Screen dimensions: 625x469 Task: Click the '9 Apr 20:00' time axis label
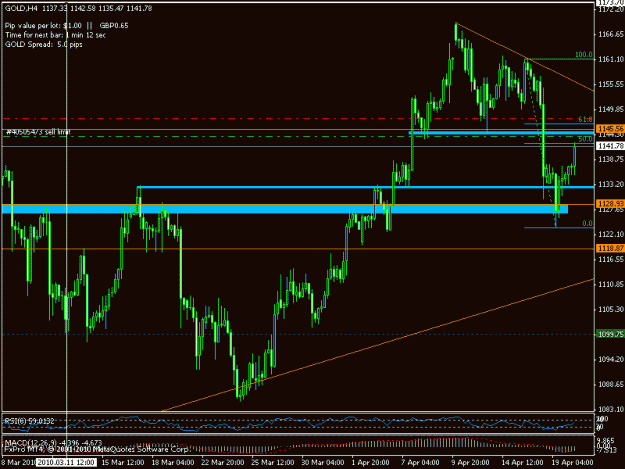(x=470, y=463)
